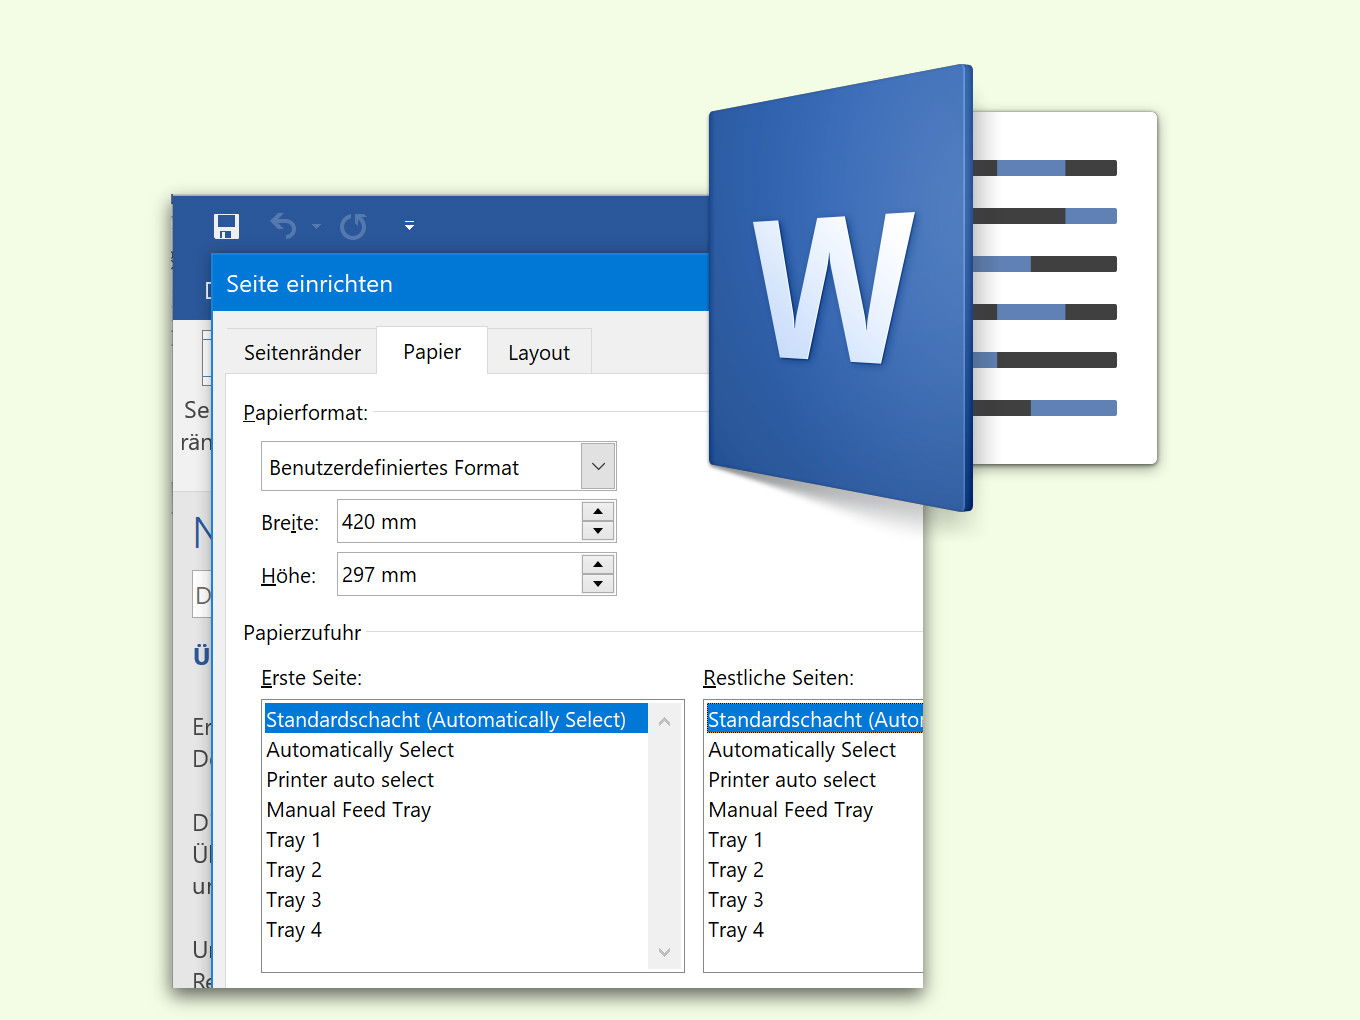
Task: Increase Breite with the up spinner arrow
Action: coord(598,511)
